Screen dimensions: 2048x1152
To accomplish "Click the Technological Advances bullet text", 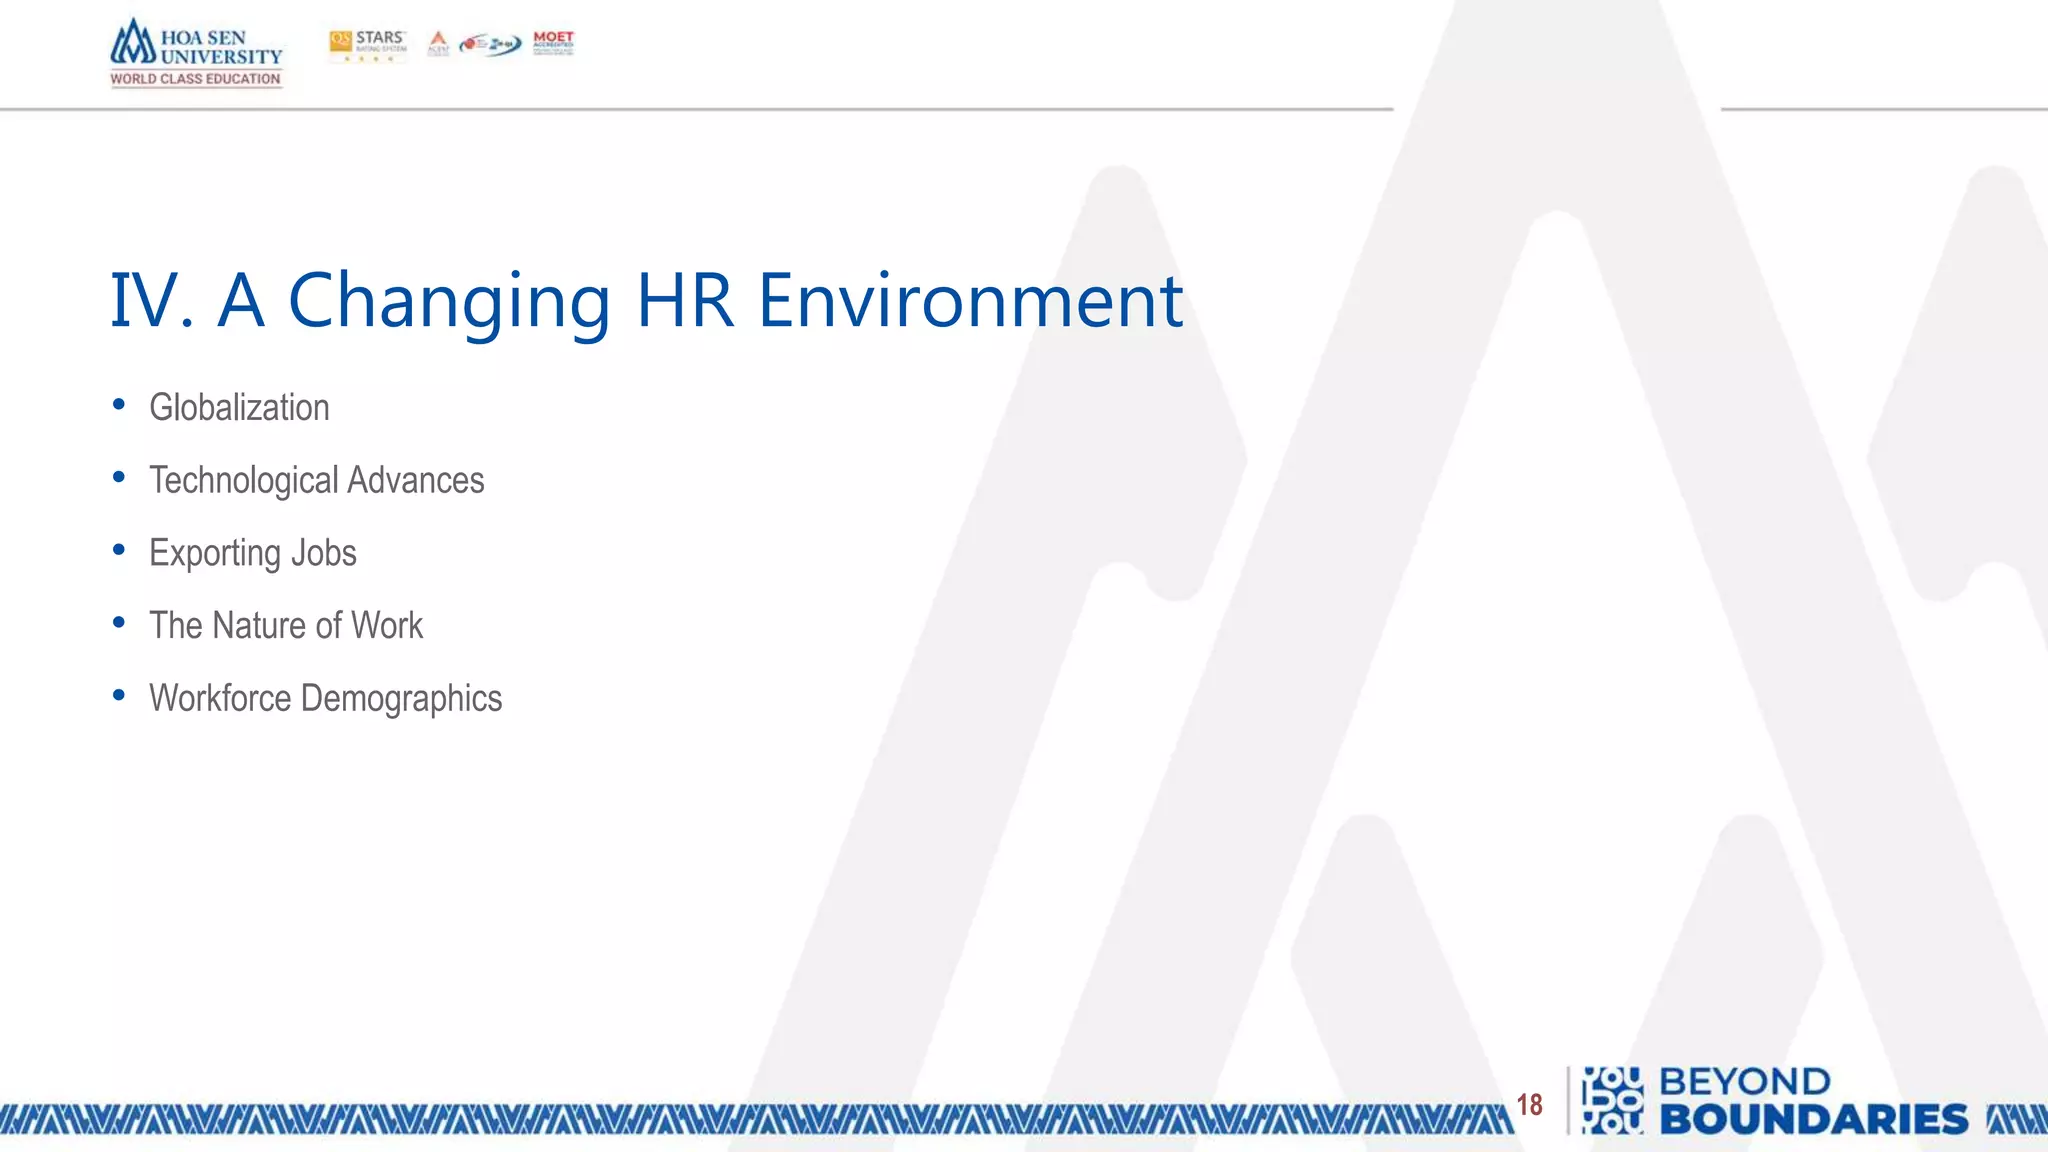I will point(316,481).
